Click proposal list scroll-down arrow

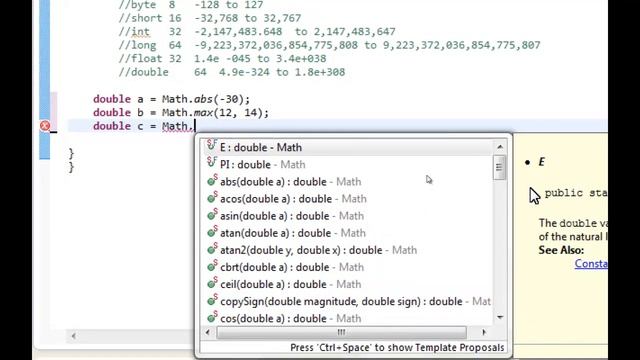pyautogui.click(x=500, y=317)
